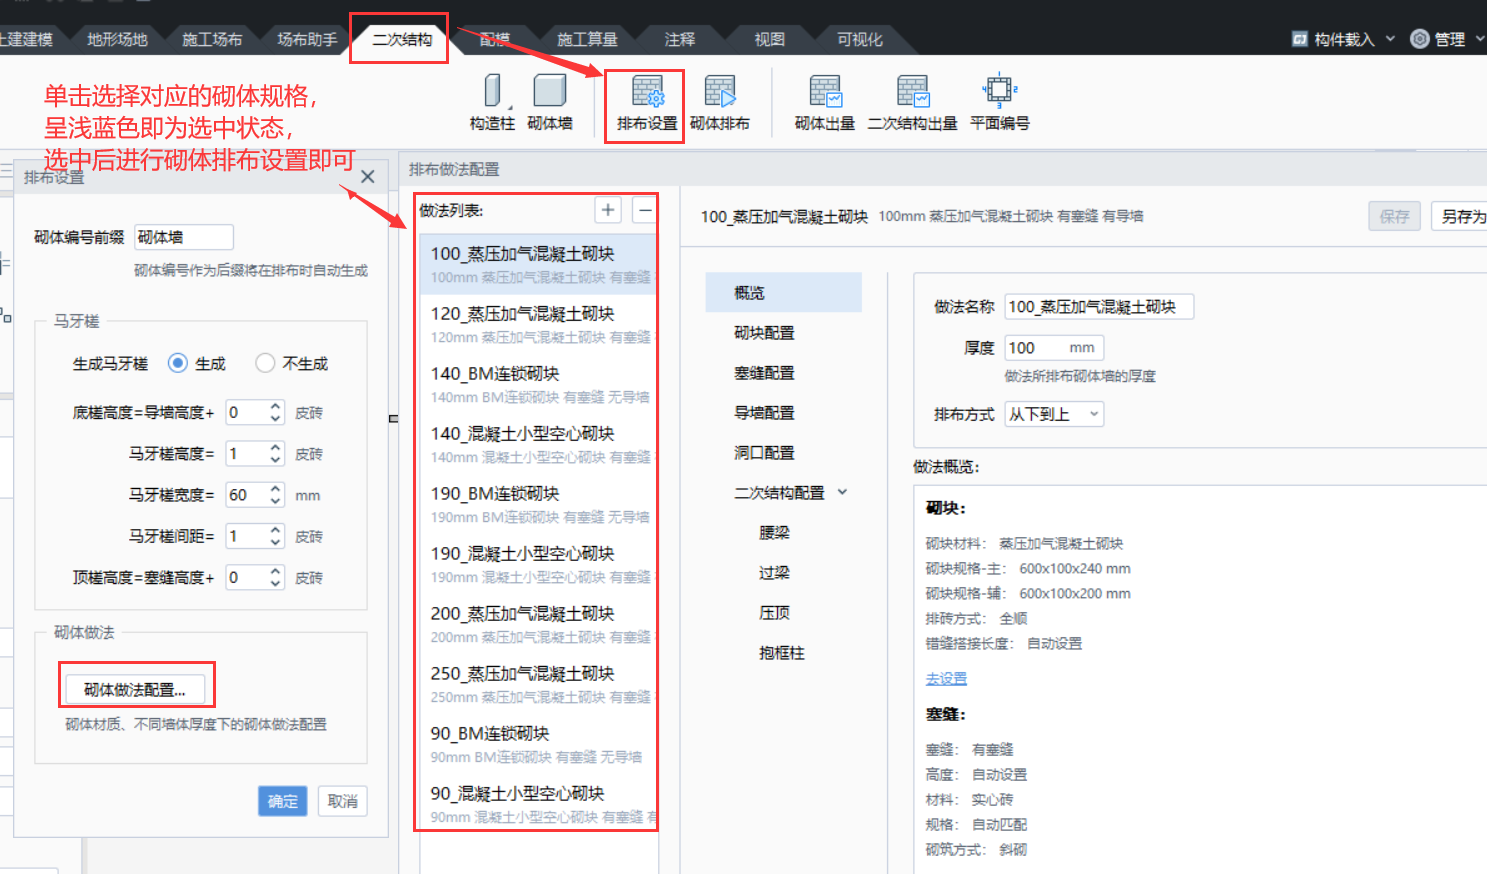The height and width of the screenshot is (874, 1487).
Task: Edit the 砌体编号前缀 input field
Action: coord(184,237)
